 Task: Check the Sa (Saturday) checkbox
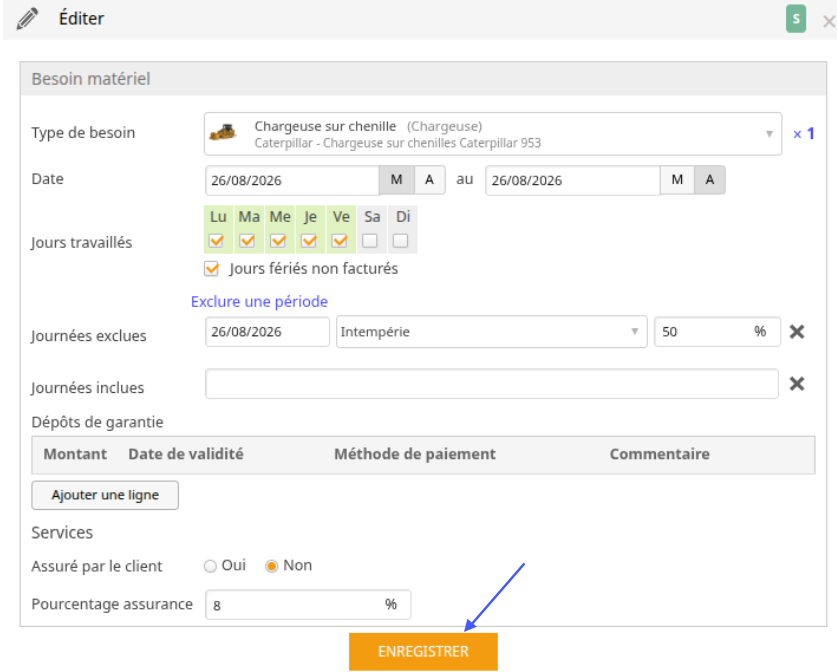tap(370, 241)
